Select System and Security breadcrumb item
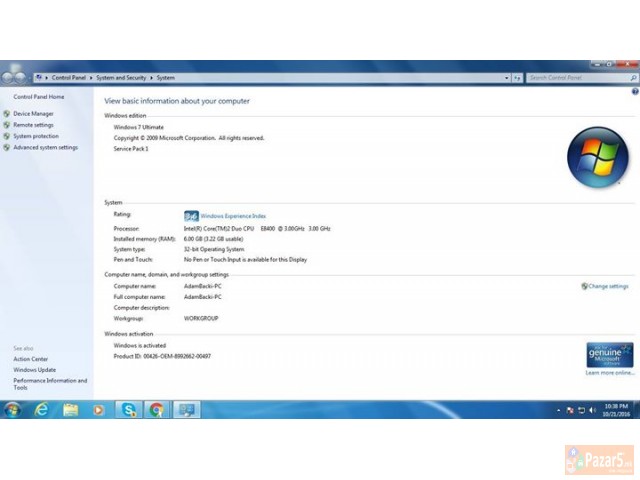The image size is (640, 480). pos(122,77)
